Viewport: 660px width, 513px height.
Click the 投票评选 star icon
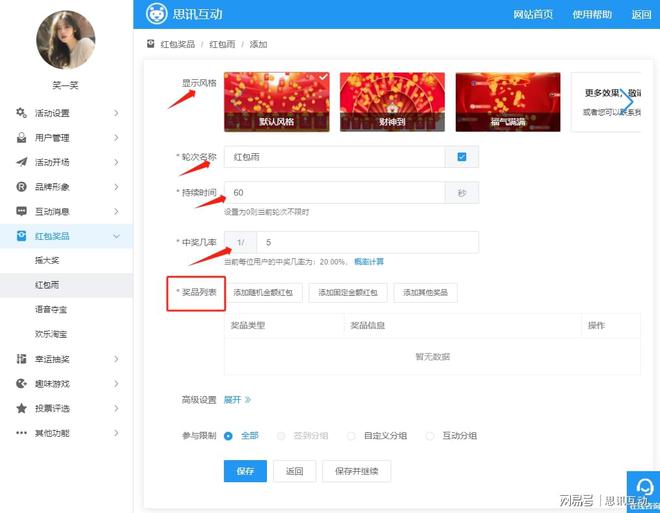[22, 408]
